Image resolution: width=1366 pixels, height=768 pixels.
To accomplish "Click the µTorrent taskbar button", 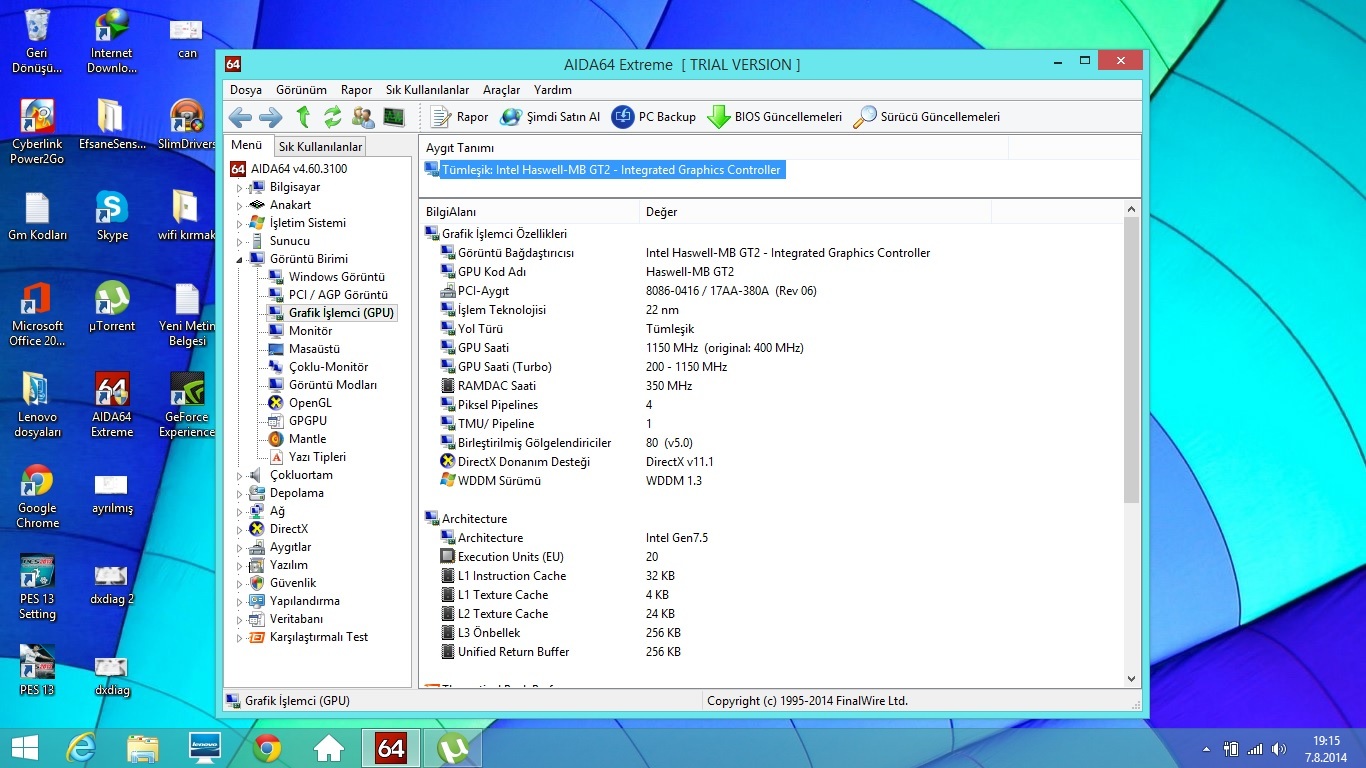I will [453, 748].
